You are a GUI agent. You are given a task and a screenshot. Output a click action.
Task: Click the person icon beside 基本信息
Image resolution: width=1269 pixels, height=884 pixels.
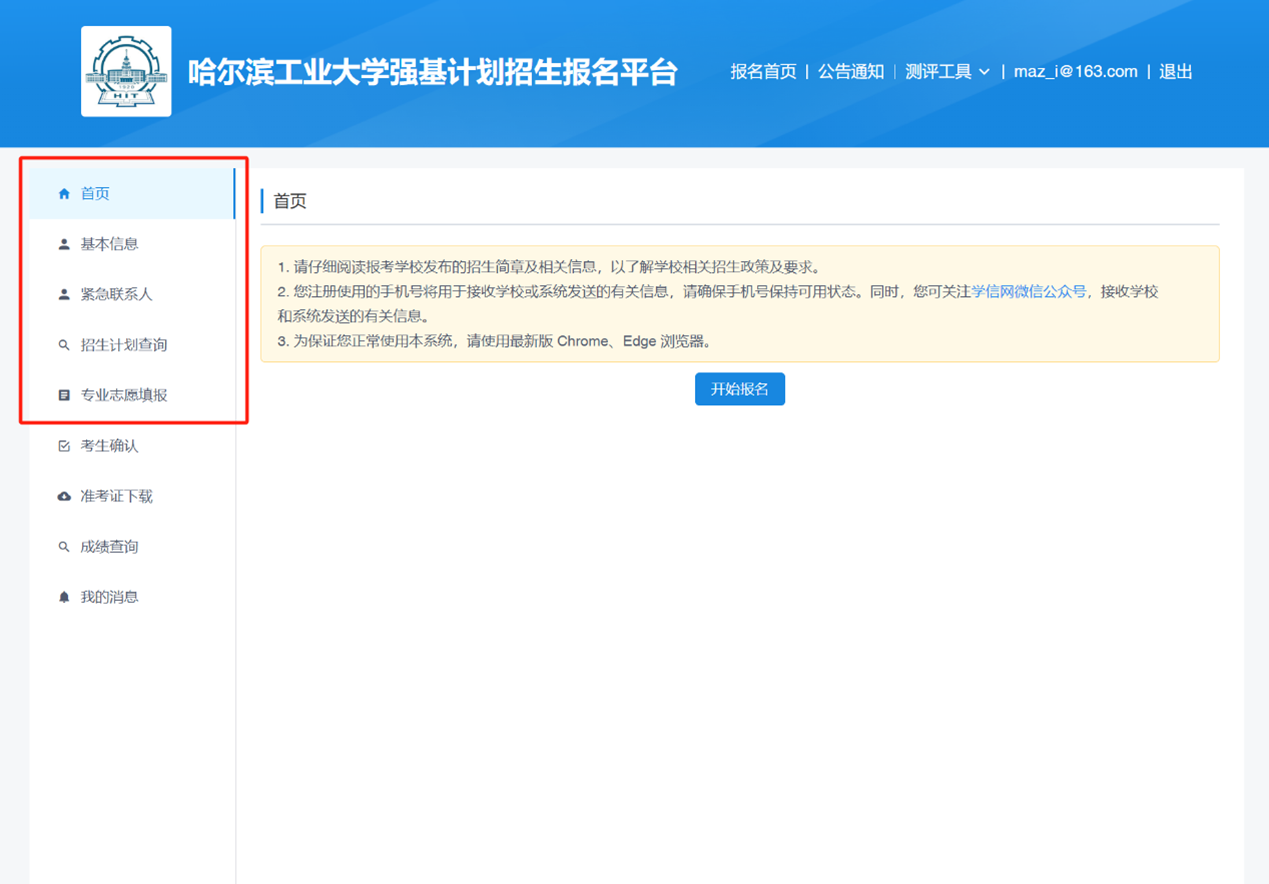pos(64,244)
